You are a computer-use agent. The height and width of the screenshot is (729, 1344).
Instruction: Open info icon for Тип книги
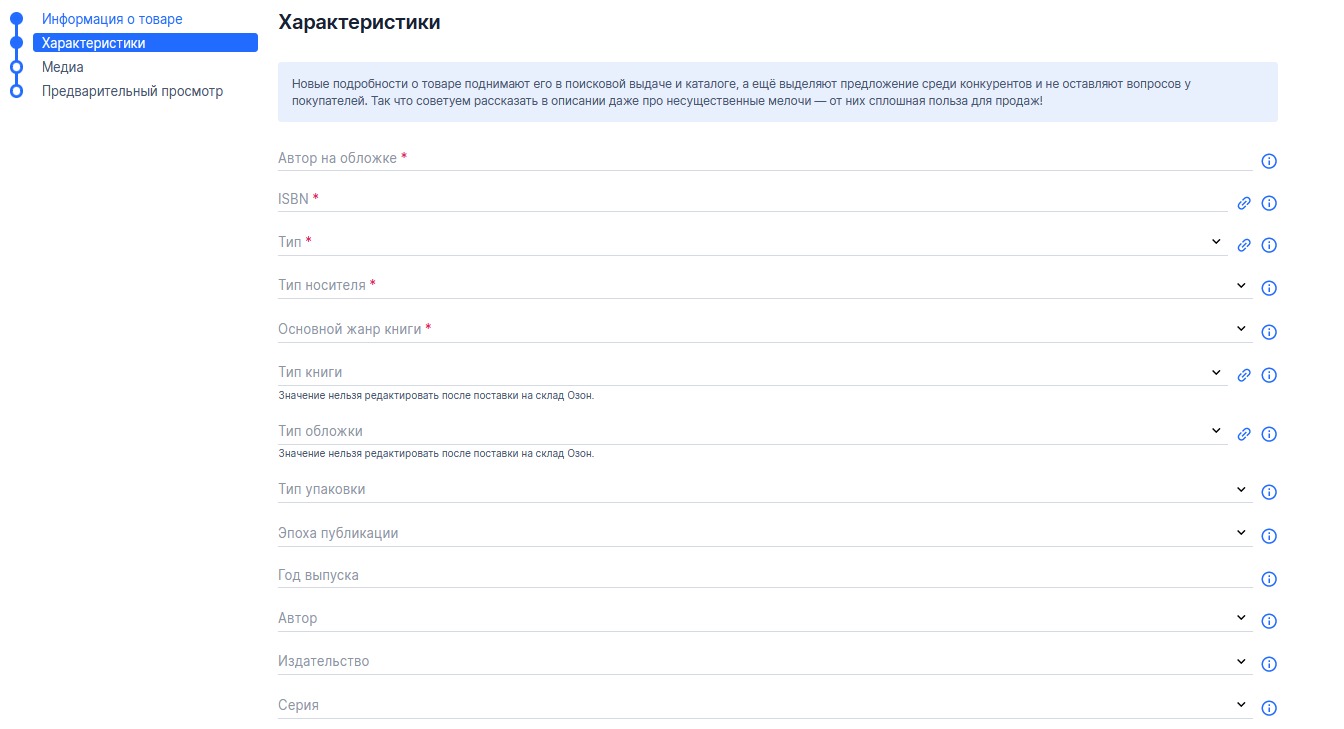pyautogui.click(x=1269, y=376)
